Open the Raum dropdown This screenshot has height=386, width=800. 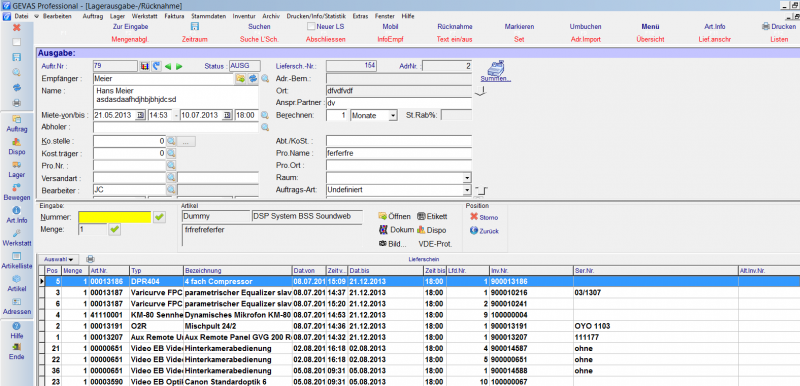(x=467, y=177)
